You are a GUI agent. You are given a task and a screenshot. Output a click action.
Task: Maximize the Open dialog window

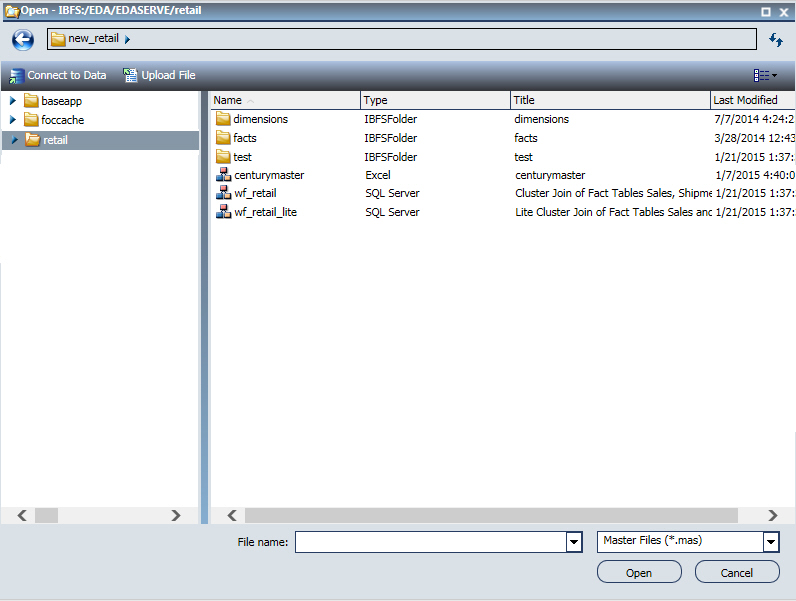[766, 12]
